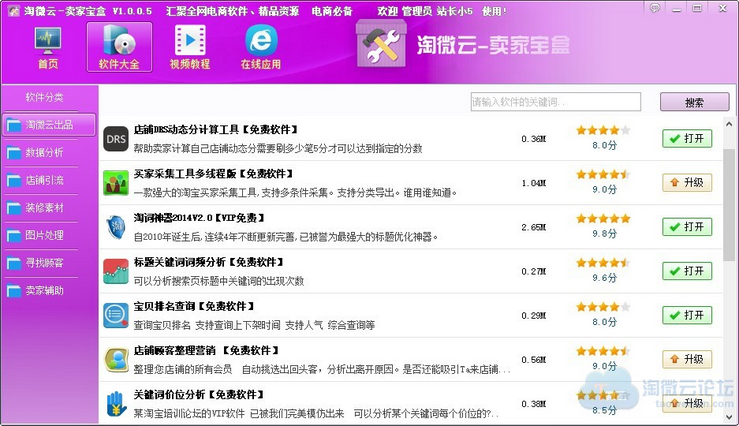Click the 标题关键词词频分析 chart icon
The image size is (739, 426).
[x=116, y=271]
